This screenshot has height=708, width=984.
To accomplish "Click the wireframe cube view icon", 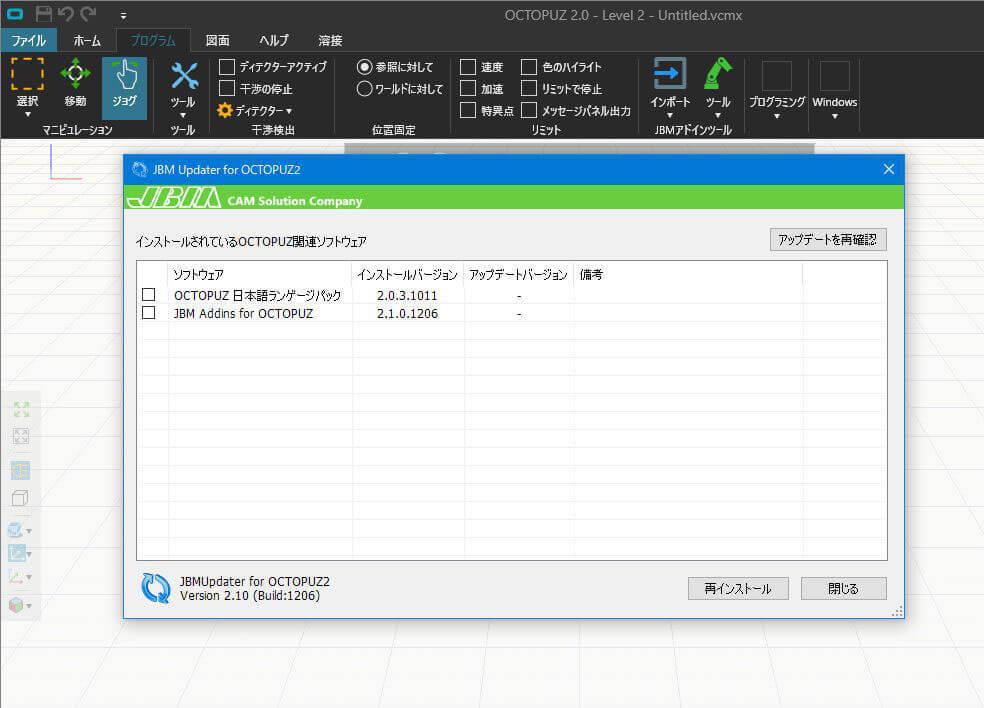I will coord(20,498).
